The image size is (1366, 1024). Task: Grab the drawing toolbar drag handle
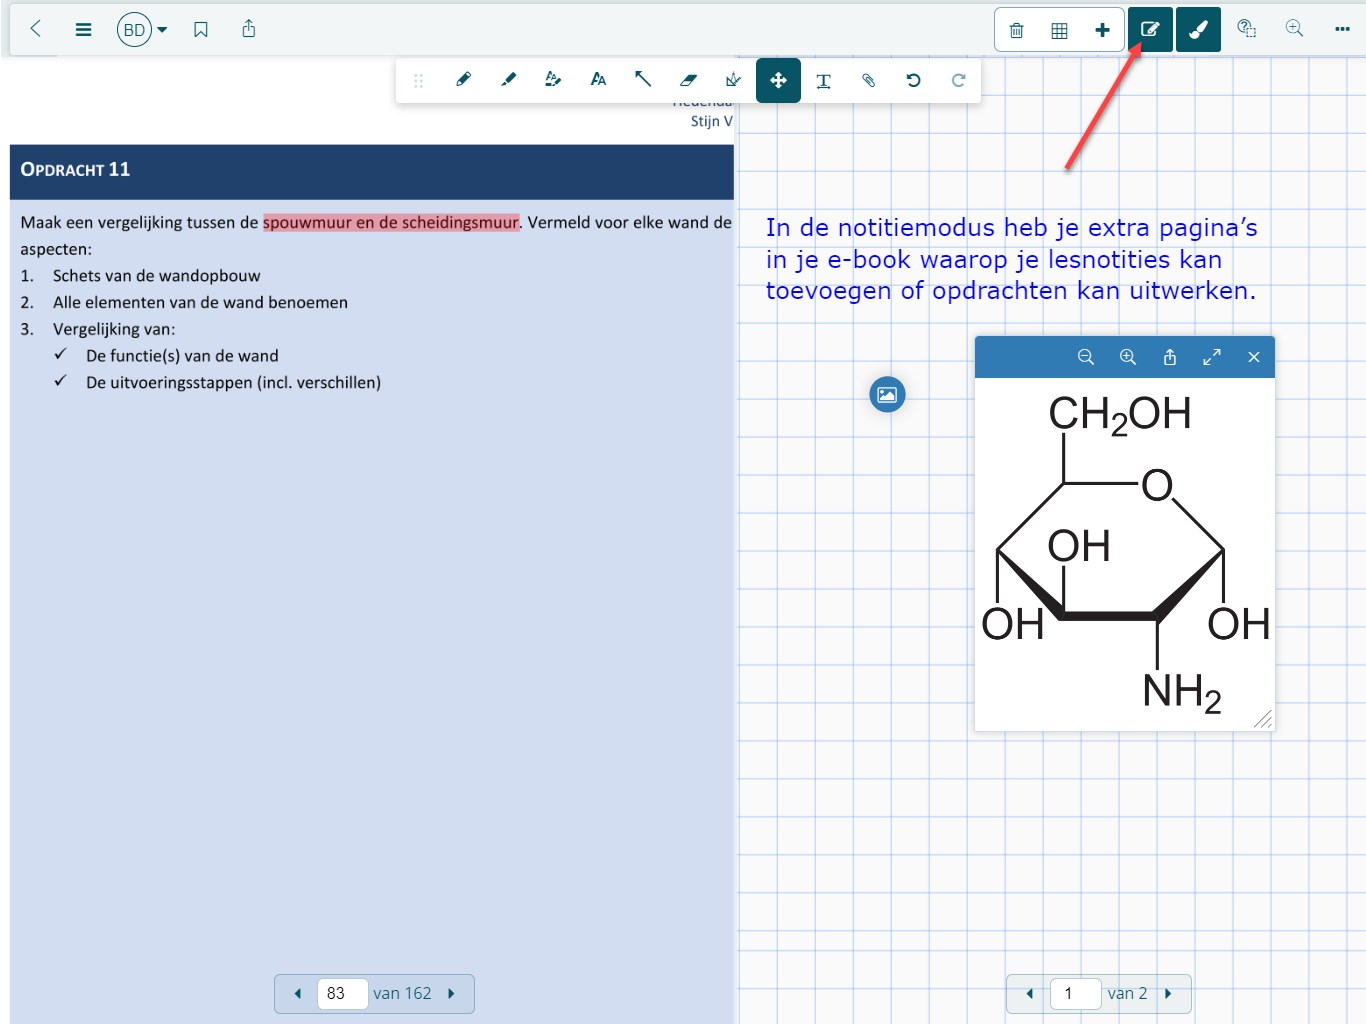coord(418,81)
